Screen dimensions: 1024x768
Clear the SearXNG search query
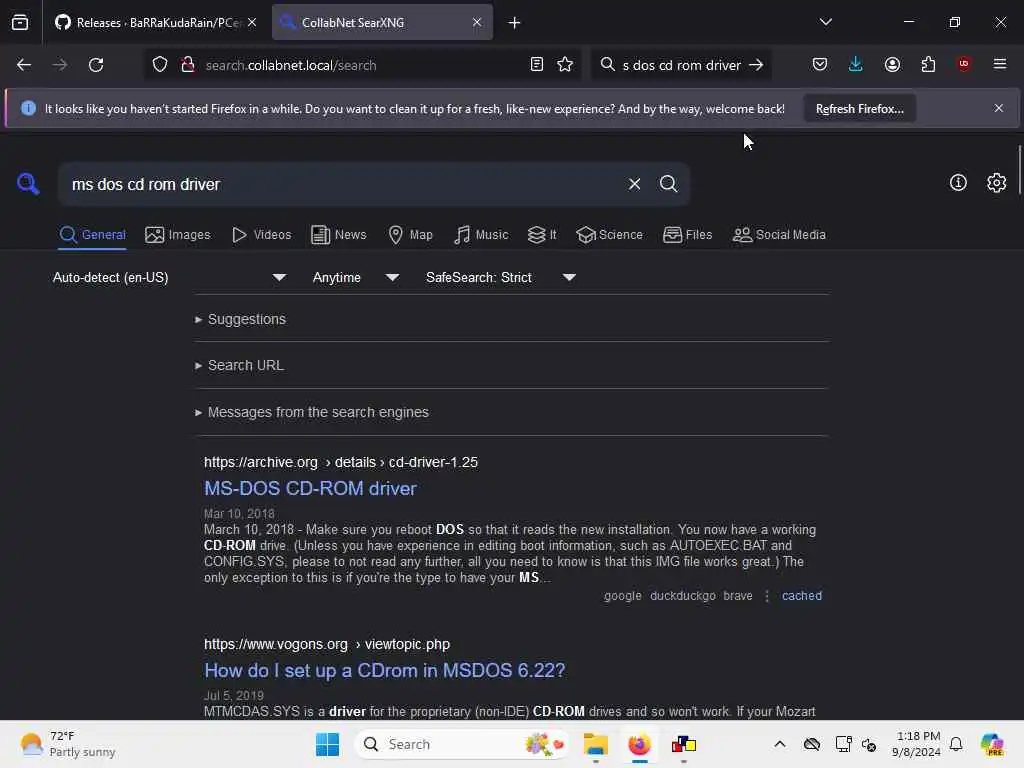pyautogui.click(x=634, y=184)
